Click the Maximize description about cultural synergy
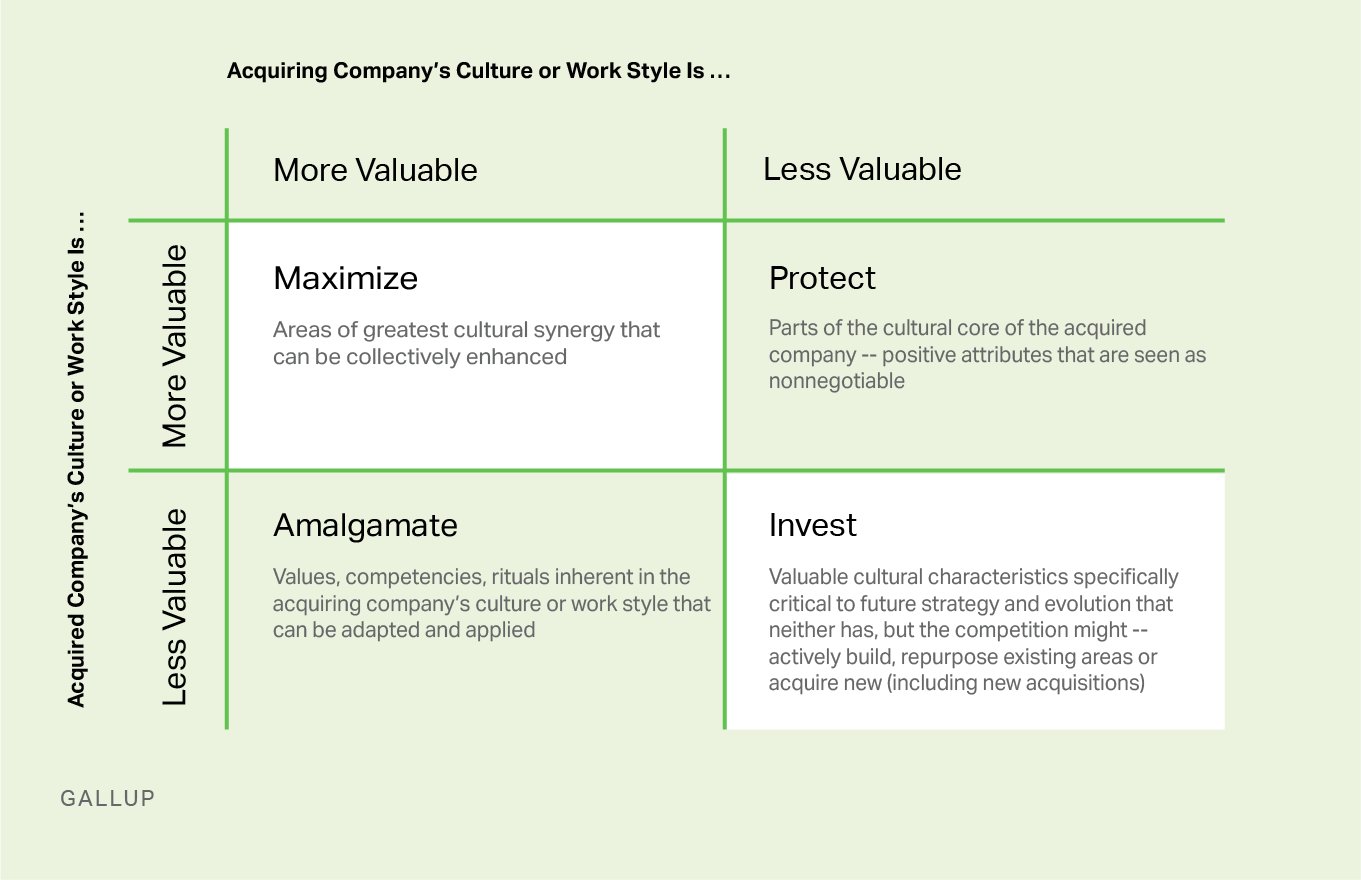1361x880 pixels. [467, 343]
